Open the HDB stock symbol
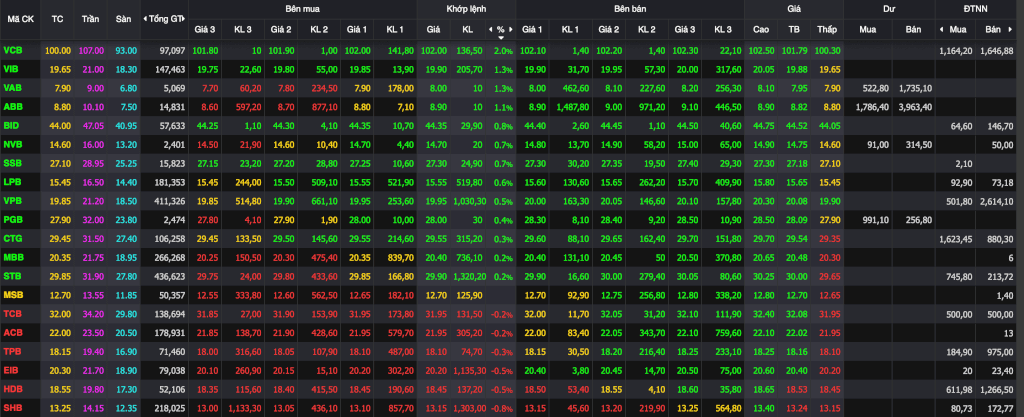The width and height of the screenshot is (1024, 417). tap(12, 388)
